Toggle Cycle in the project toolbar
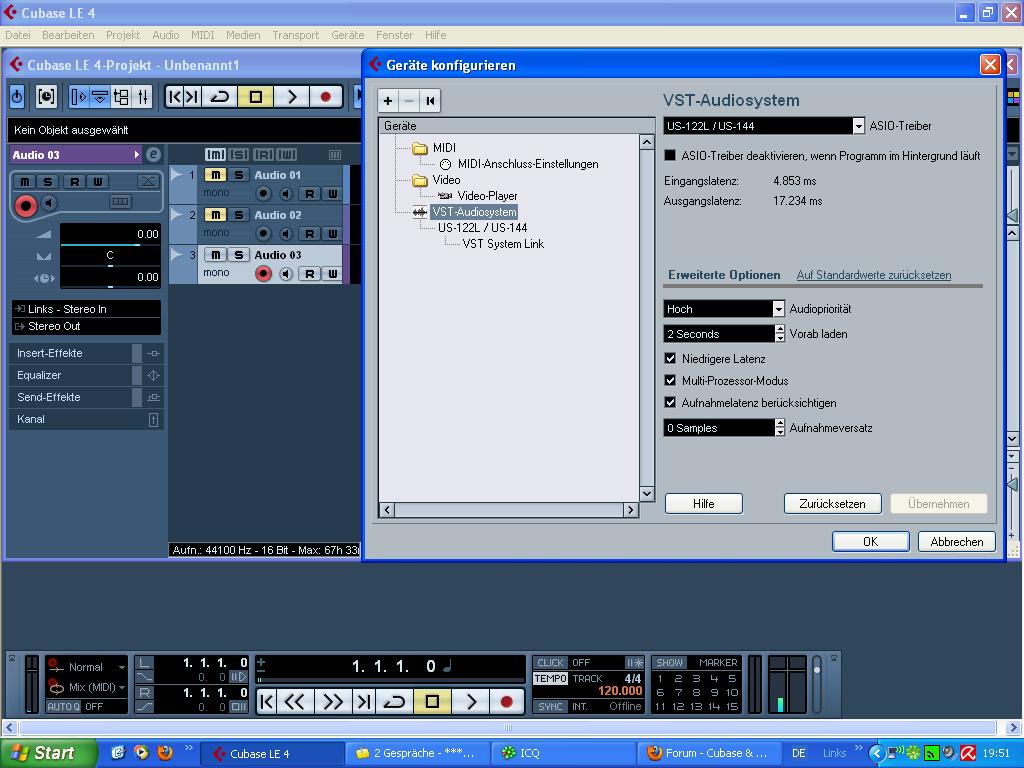This screenshot has height=768, width=1024. (219, 97)
